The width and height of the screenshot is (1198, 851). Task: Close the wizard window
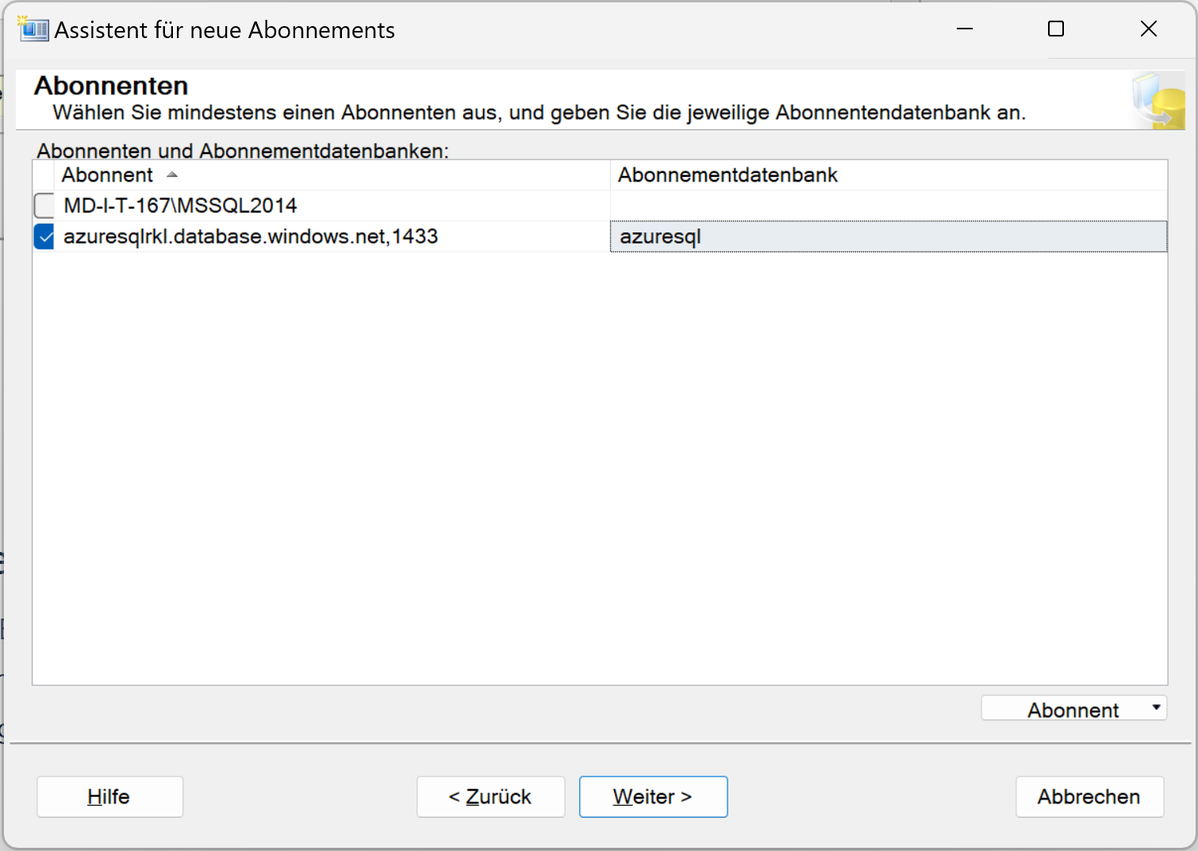(x=1148, y=29)
